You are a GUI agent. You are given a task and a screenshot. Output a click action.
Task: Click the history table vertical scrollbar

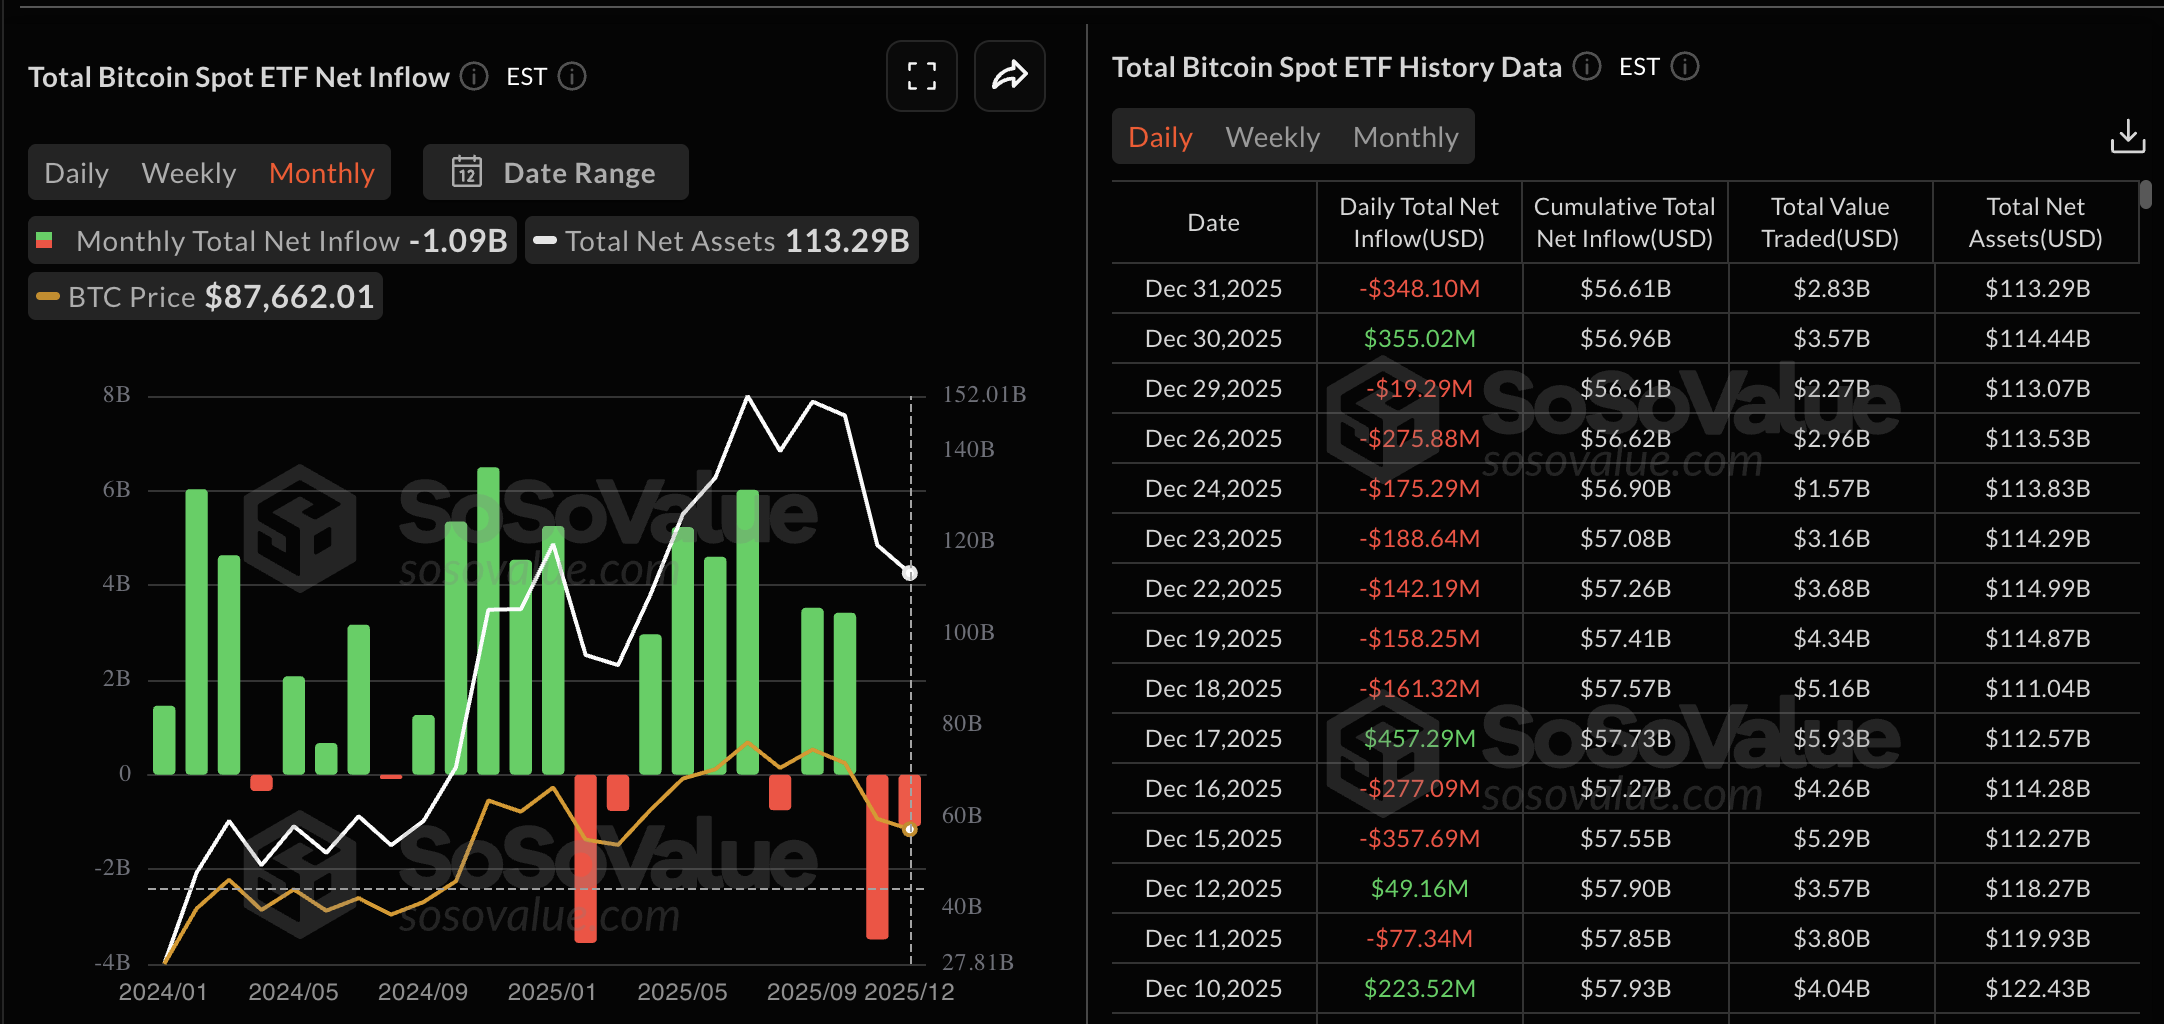click(x=2145, y=195)
